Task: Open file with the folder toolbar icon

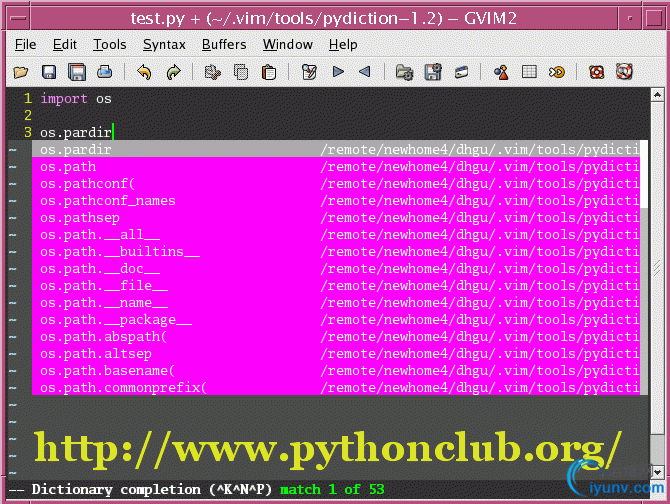Action: tap(21, 72)
